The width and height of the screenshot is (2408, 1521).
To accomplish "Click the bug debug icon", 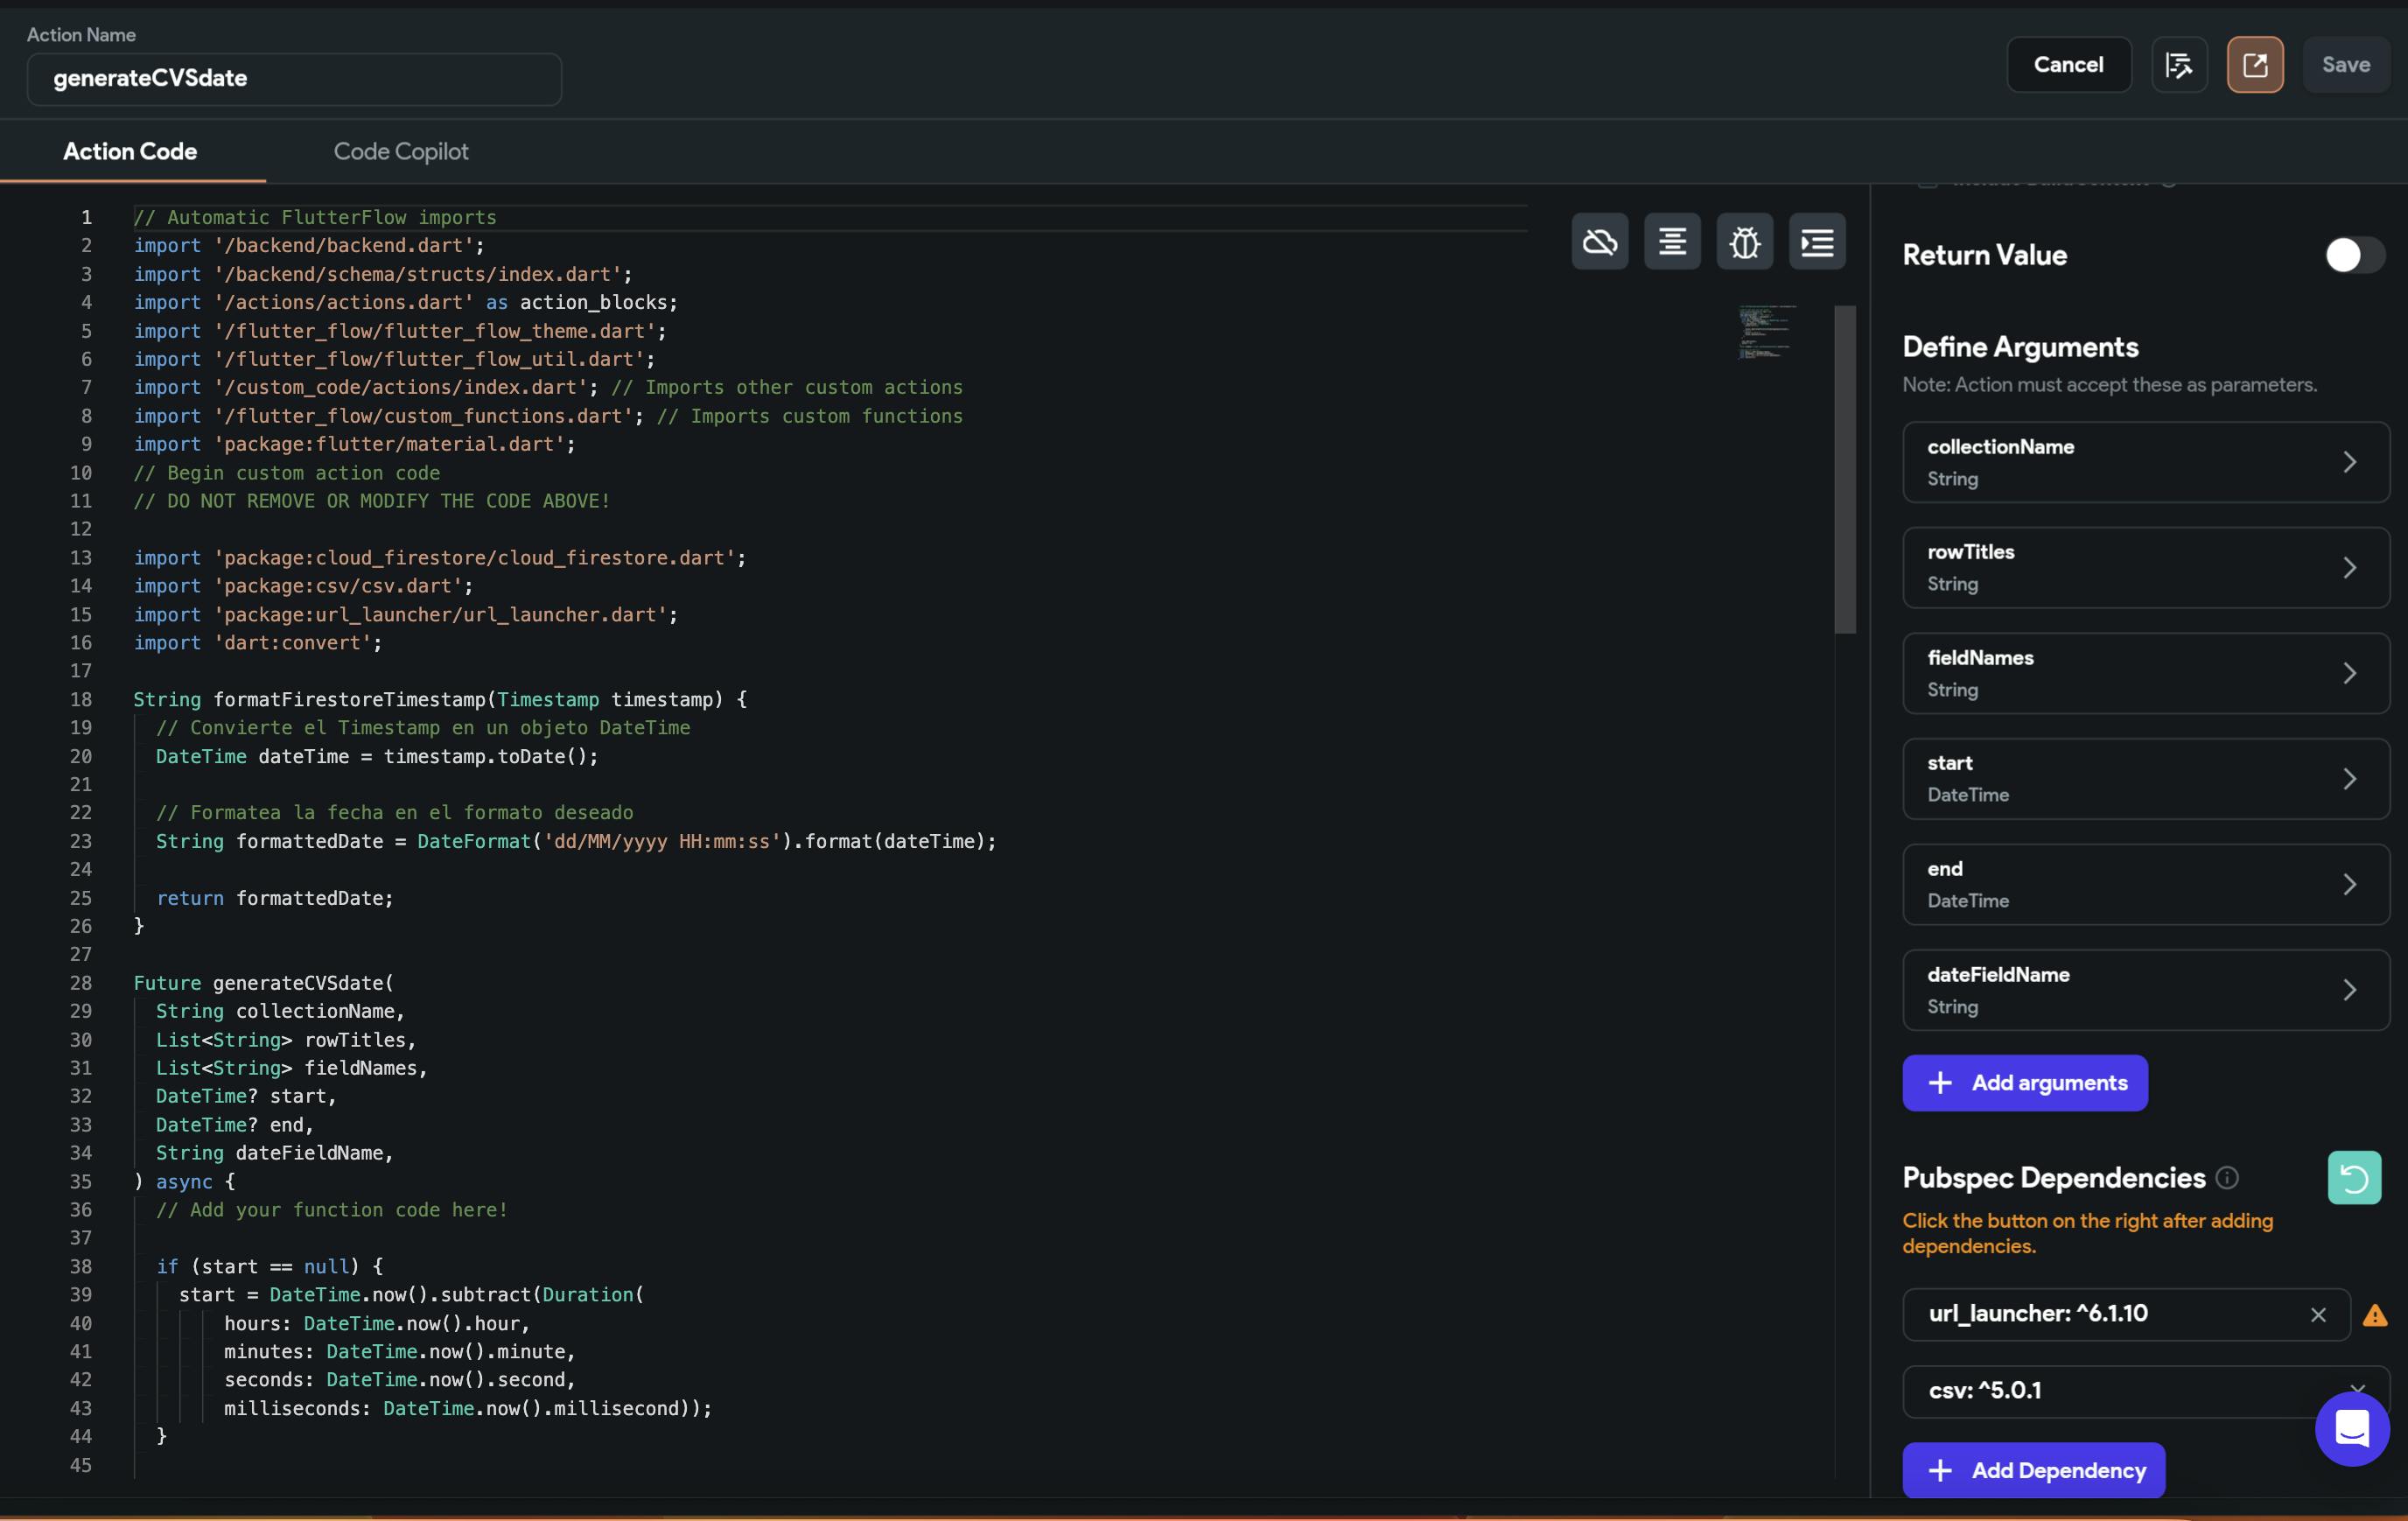I will click(x=1744, y=241).
